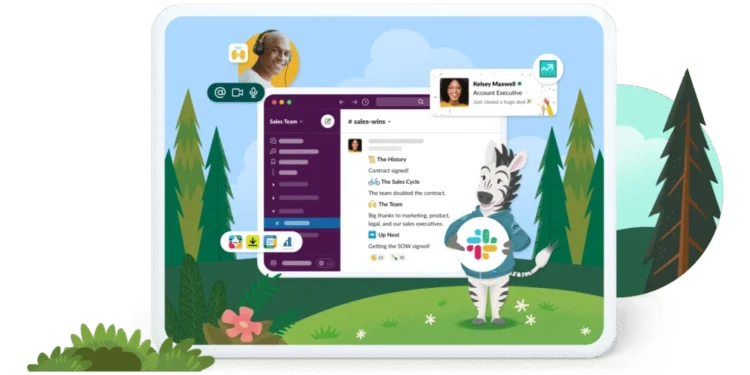Click the 'Up Next' heading
This screenshot has width=750, height=375.
[x=388, y=235]
